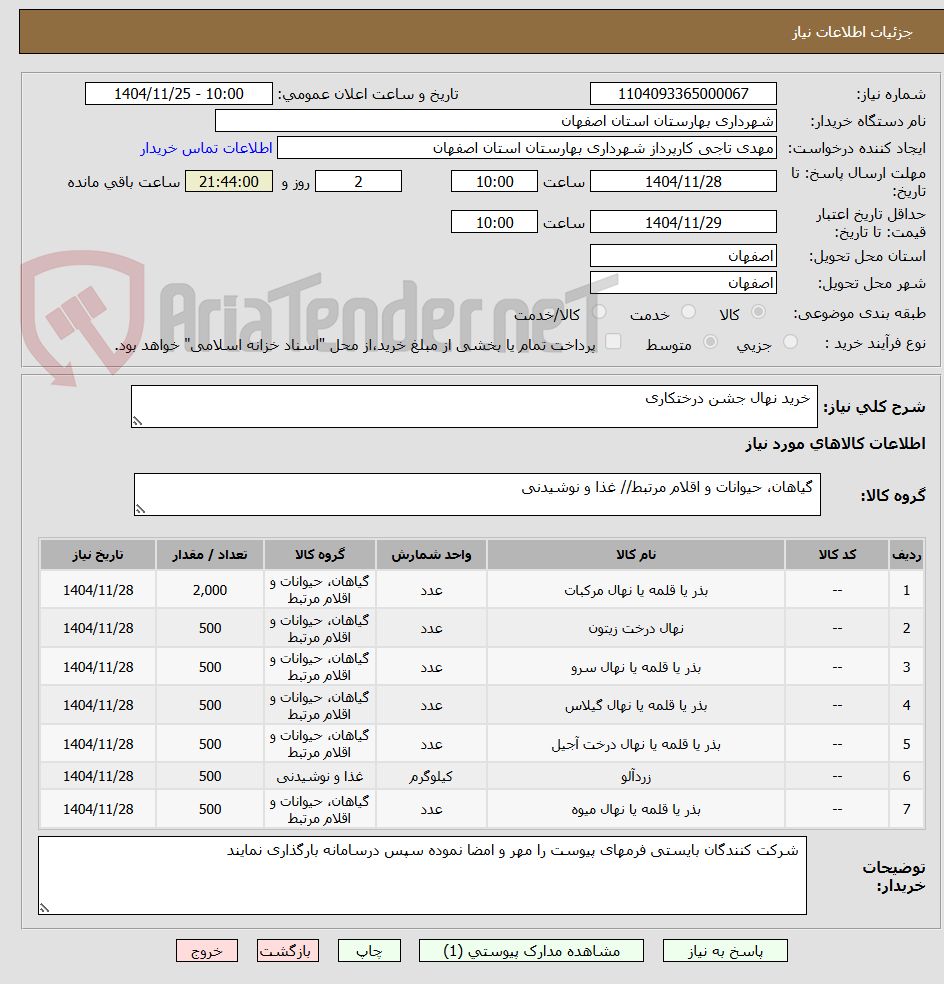Click the تعداد / مقدار column header
This screenshot has width=944, height=984.
point(210,555)
